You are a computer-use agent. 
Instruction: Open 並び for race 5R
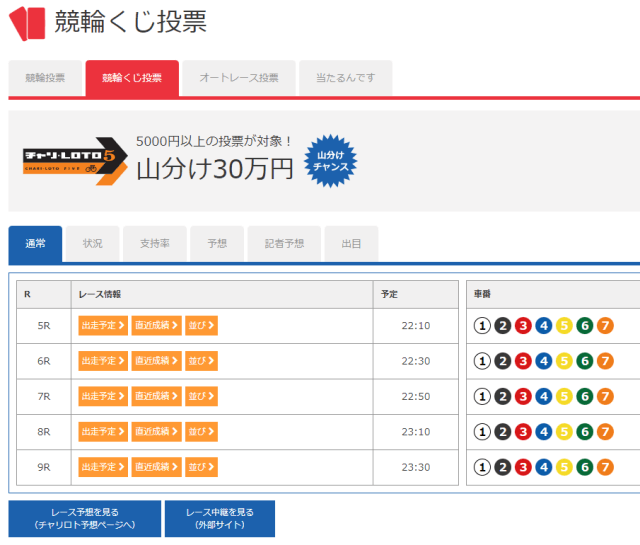(x=202, y=325)
